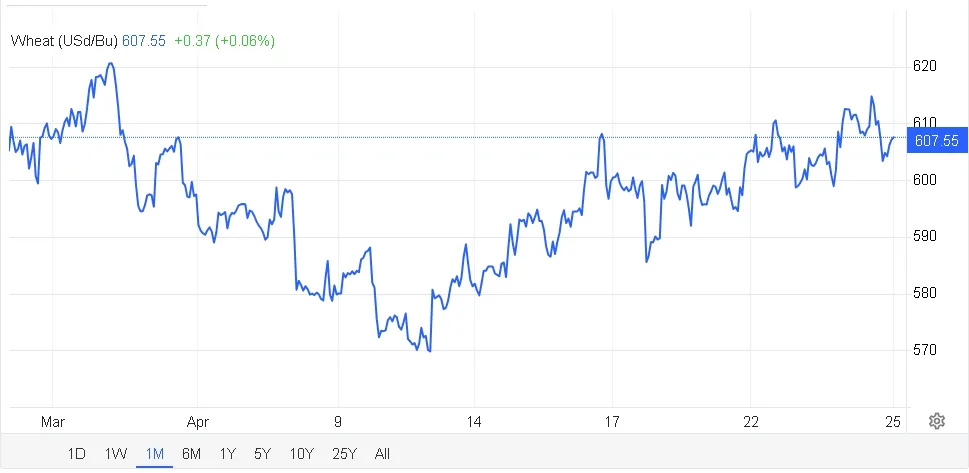Select the 1W time range
The height and width of the screenshot is (473, 969).
pos(115,454)
